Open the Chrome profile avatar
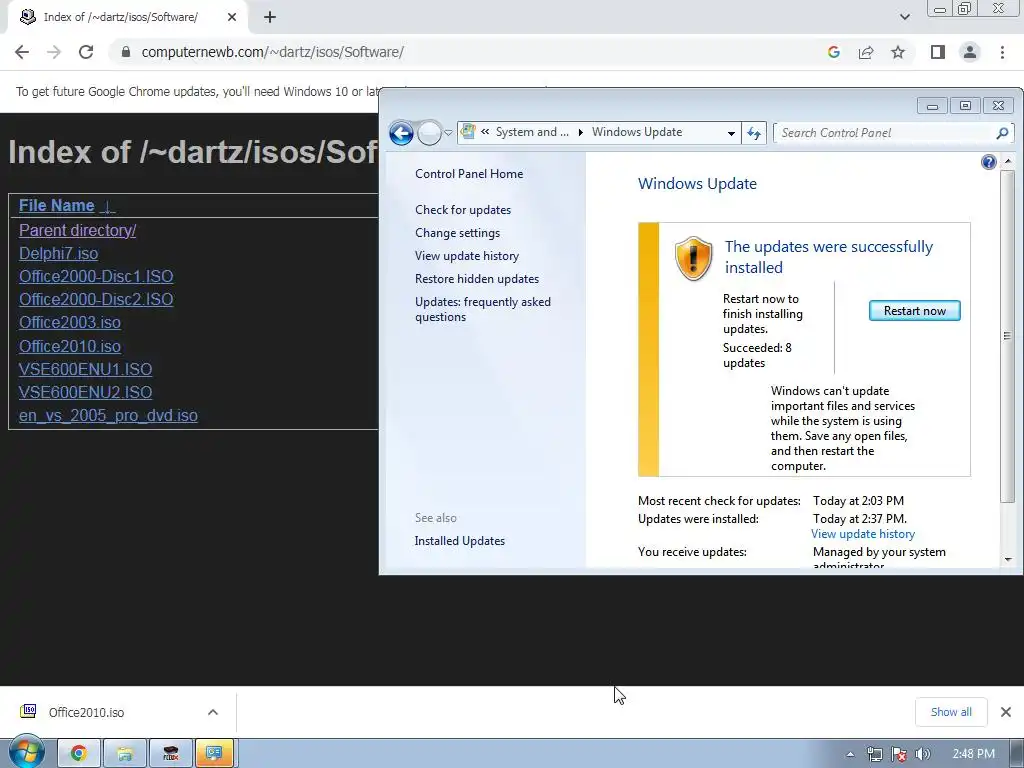Viewport: 1024px width, 768px height. point(970,52)
